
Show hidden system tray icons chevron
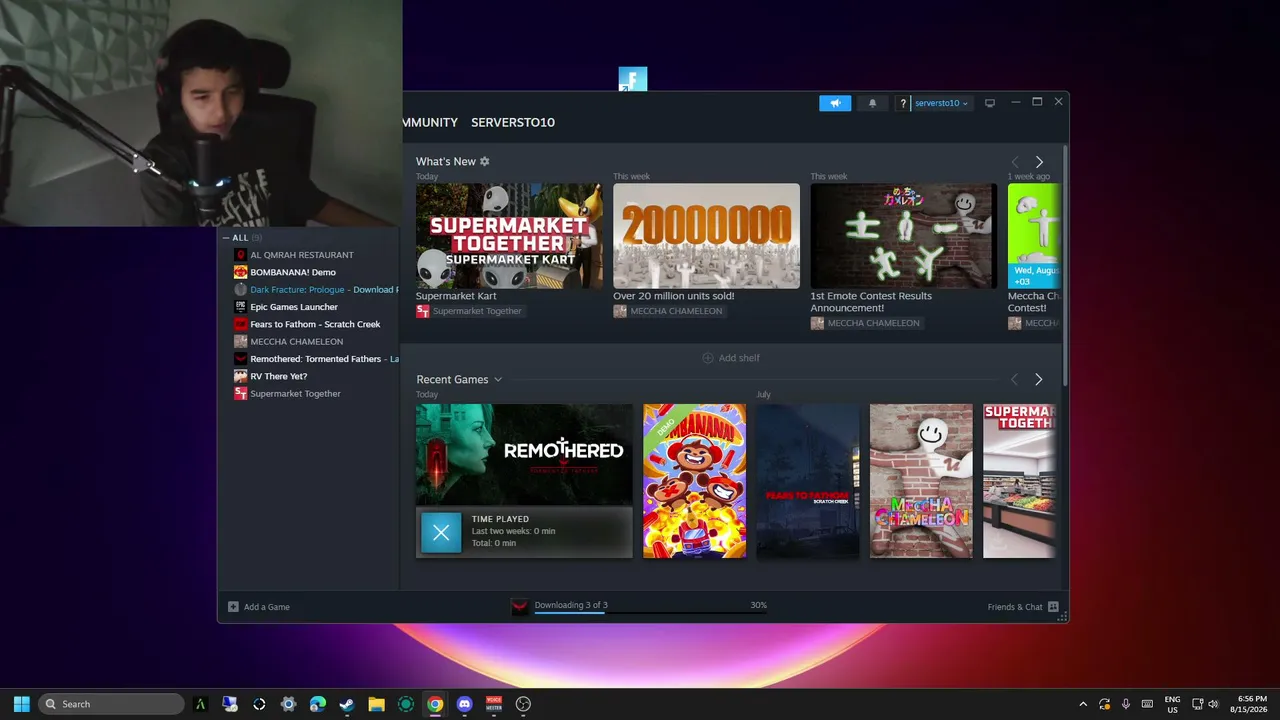[1083, 704]
